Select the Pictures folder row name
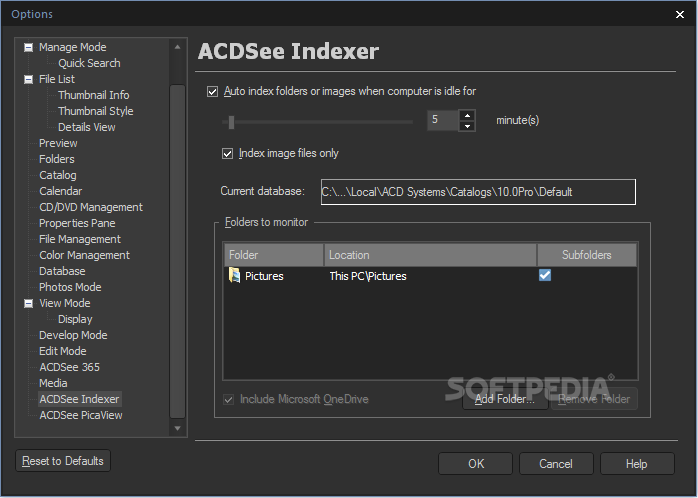This screenshot has width=698, height=498. 264,276
